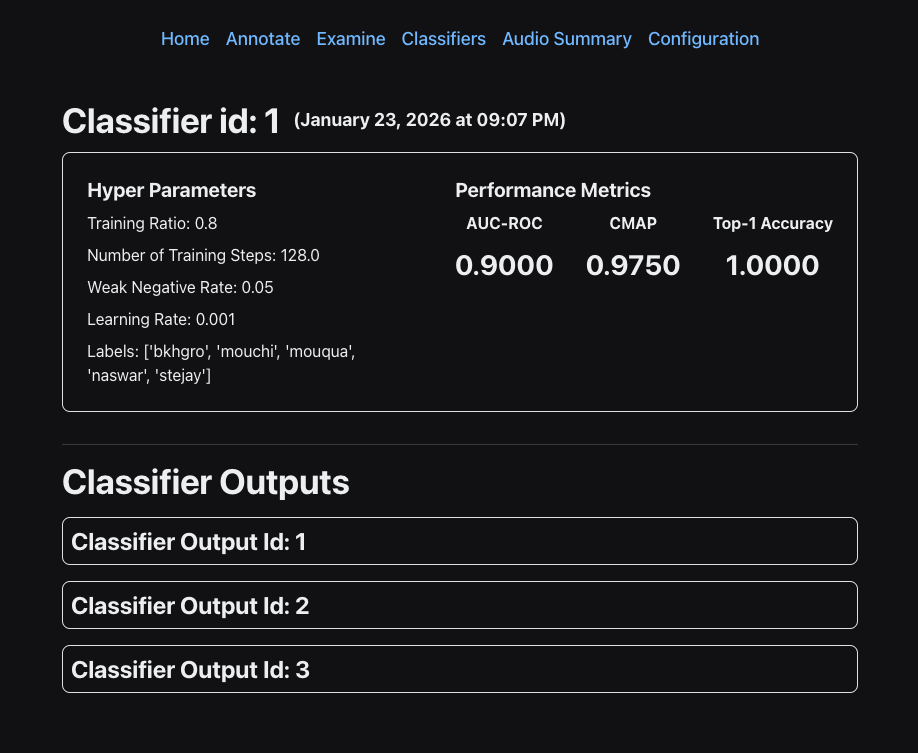
Task: Click the Top-1 Accuracy value 1.0000
Action: [772, 266]
